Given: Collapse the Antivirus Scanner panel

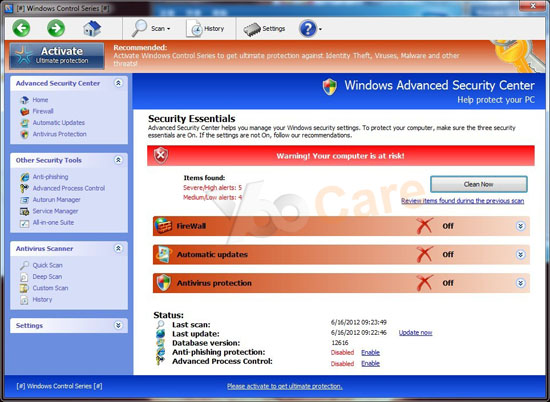Looking at the screenshot, I should (x=118, y=248).
